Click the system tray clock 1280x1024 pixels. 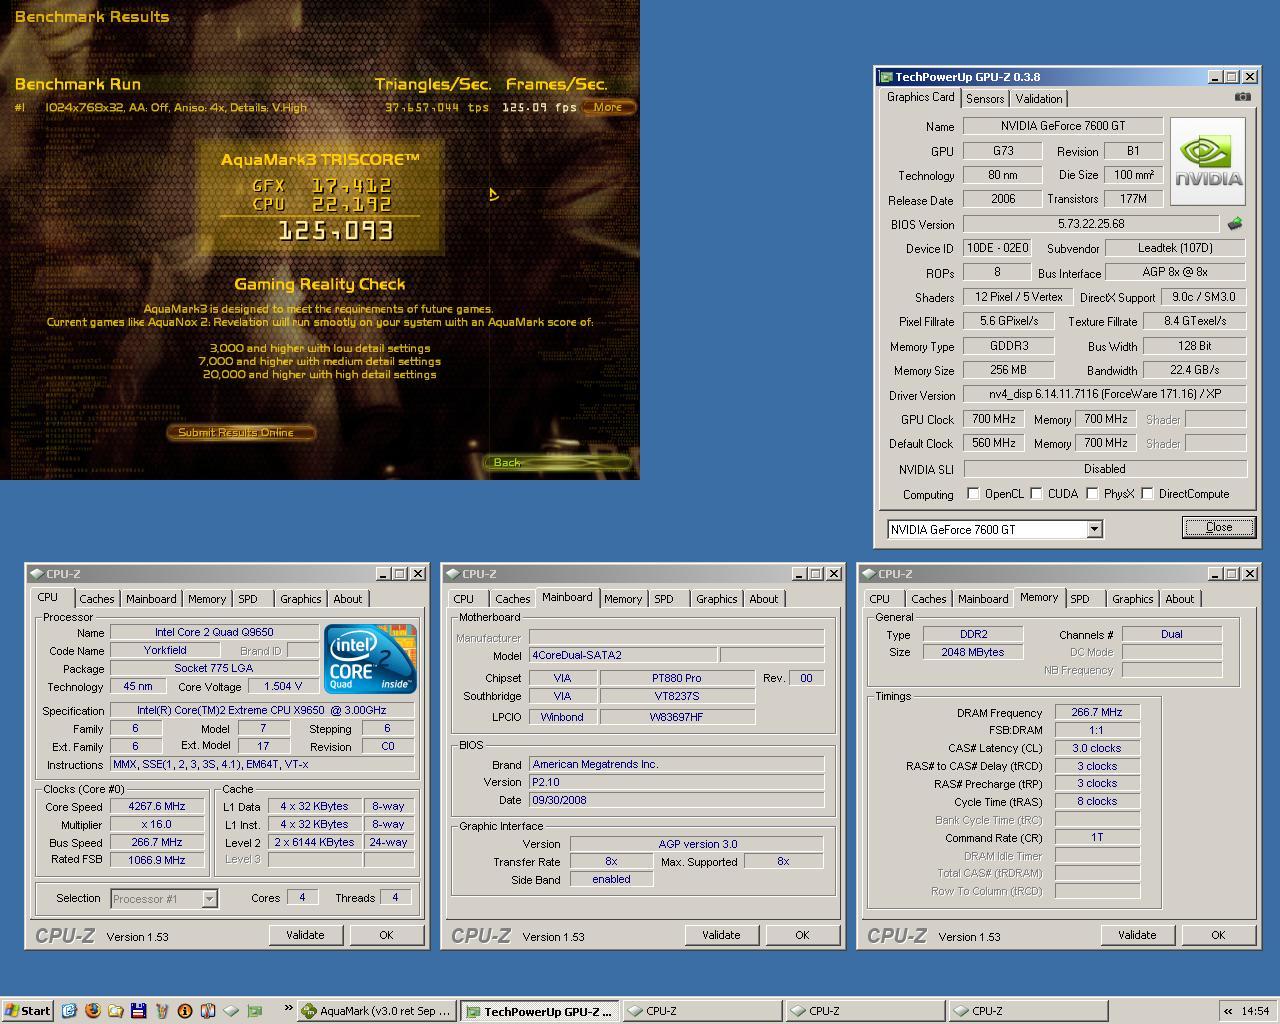tap(1254, 1011)
